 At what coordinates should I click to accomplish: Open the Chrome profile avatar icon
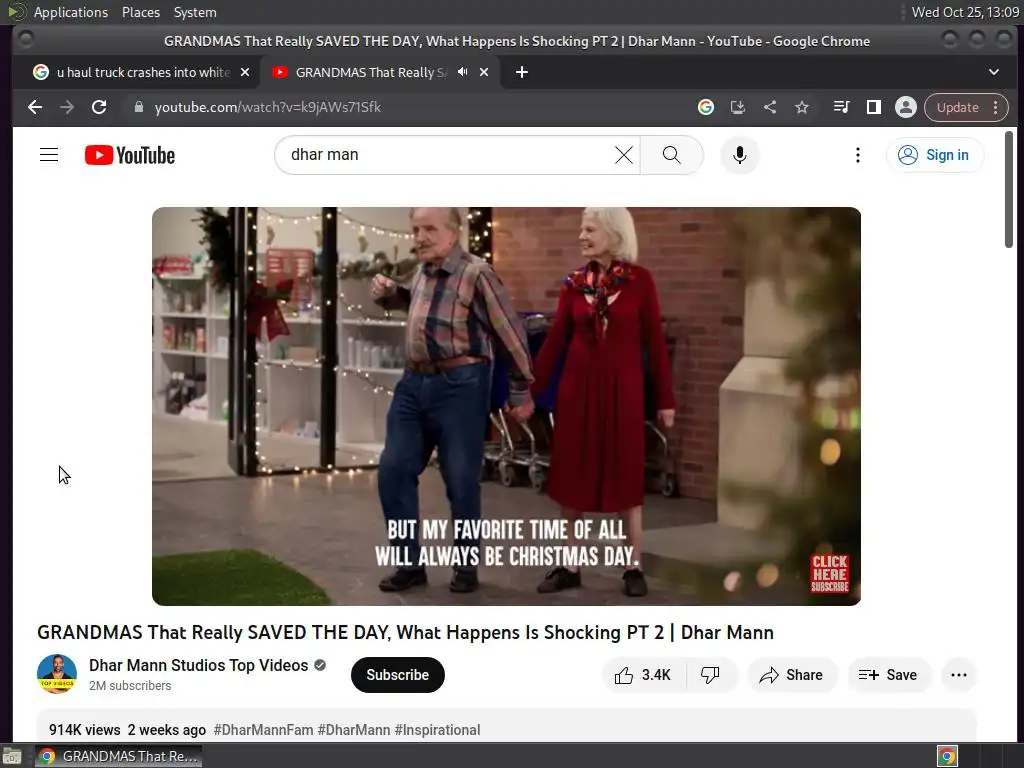click(x=906, y=107)
